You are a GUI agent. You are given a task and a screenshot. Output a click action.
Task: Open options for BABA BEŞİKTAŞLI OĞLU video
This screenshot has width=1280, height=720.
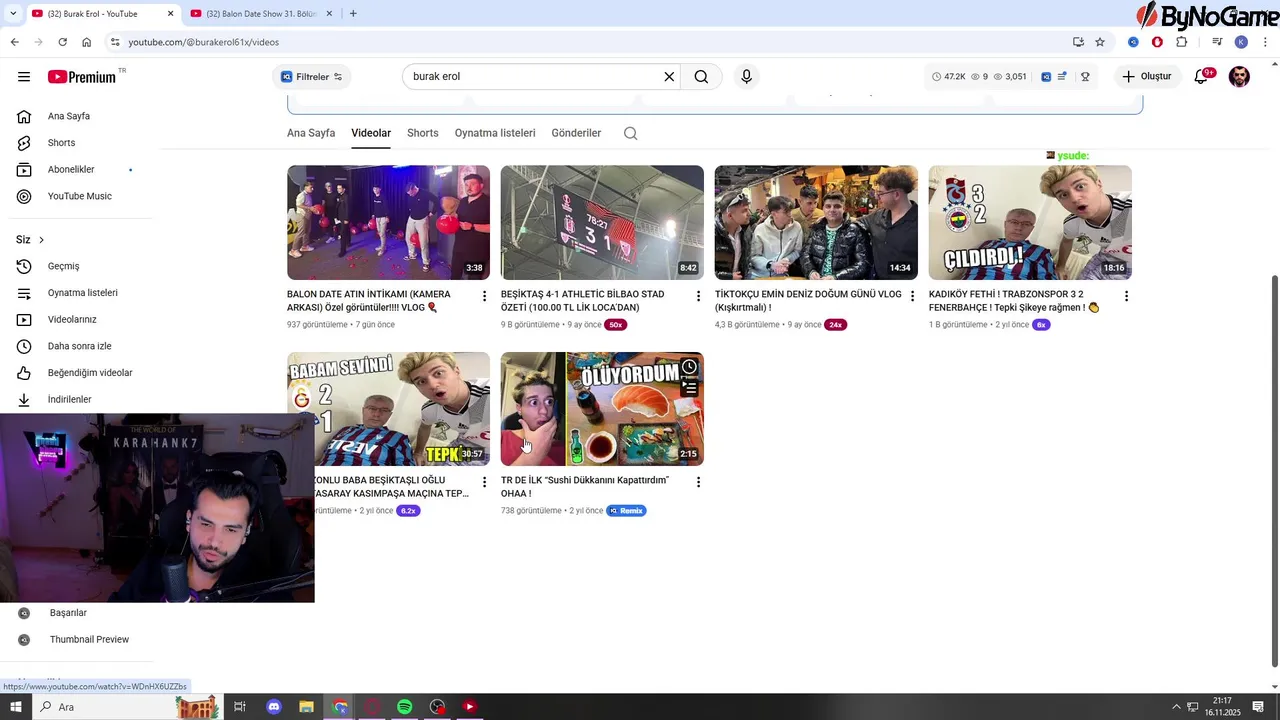[484, 482]
